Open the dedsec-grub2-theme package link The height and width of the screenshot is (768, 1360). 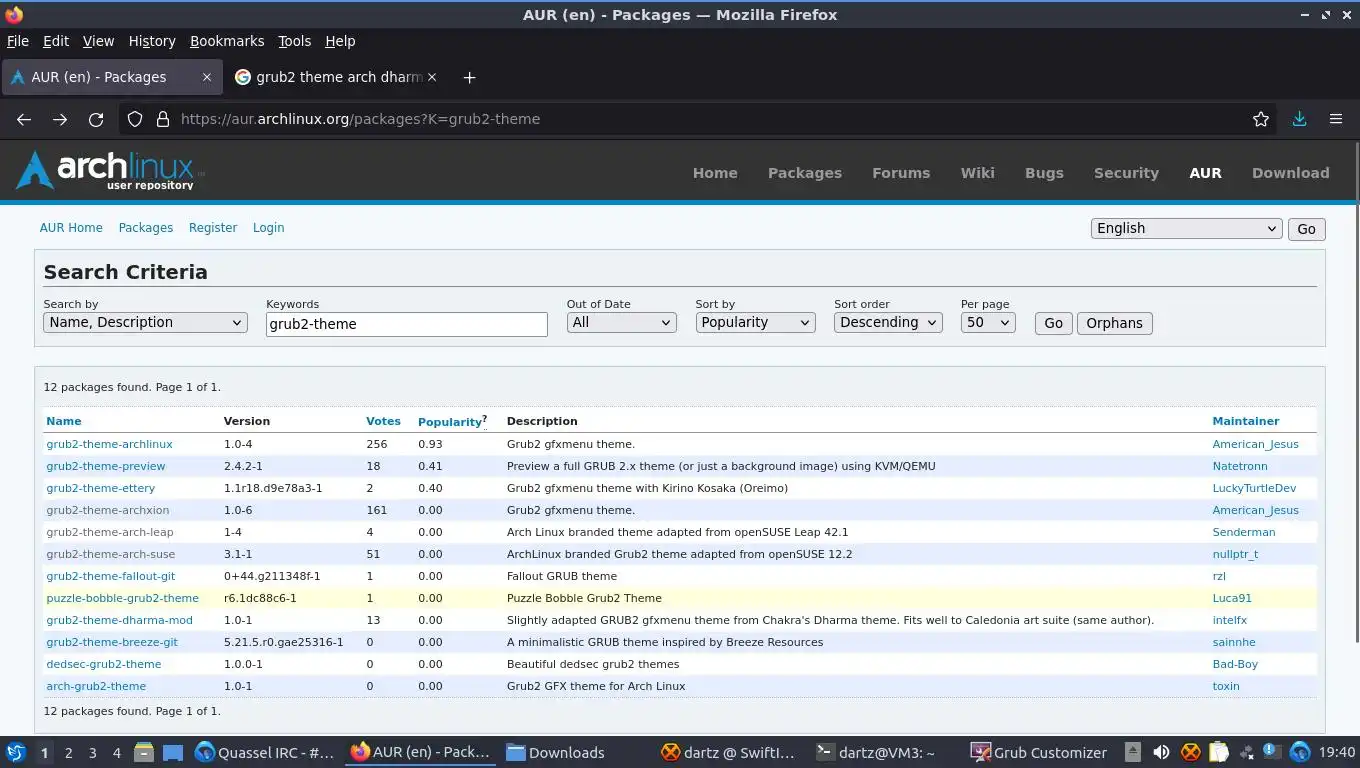point(103,664)
